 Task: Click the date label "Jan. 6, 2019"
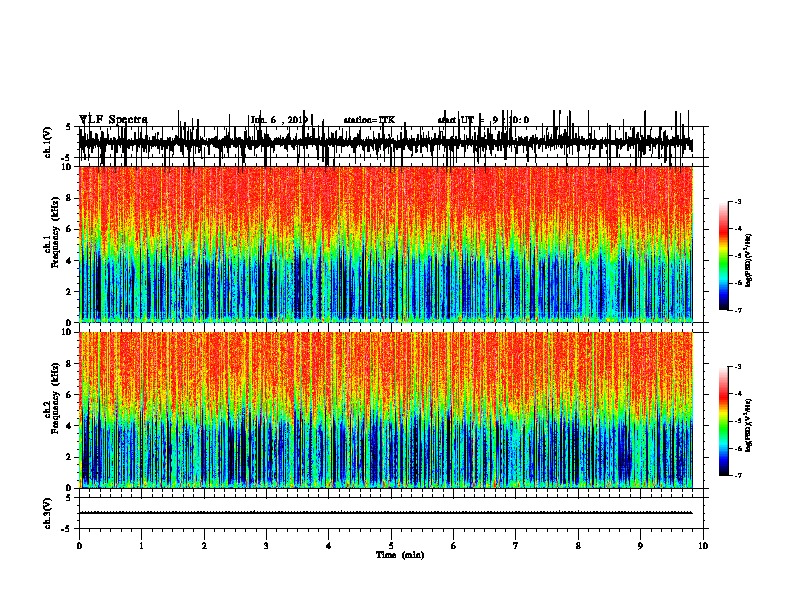coord(279,120)
